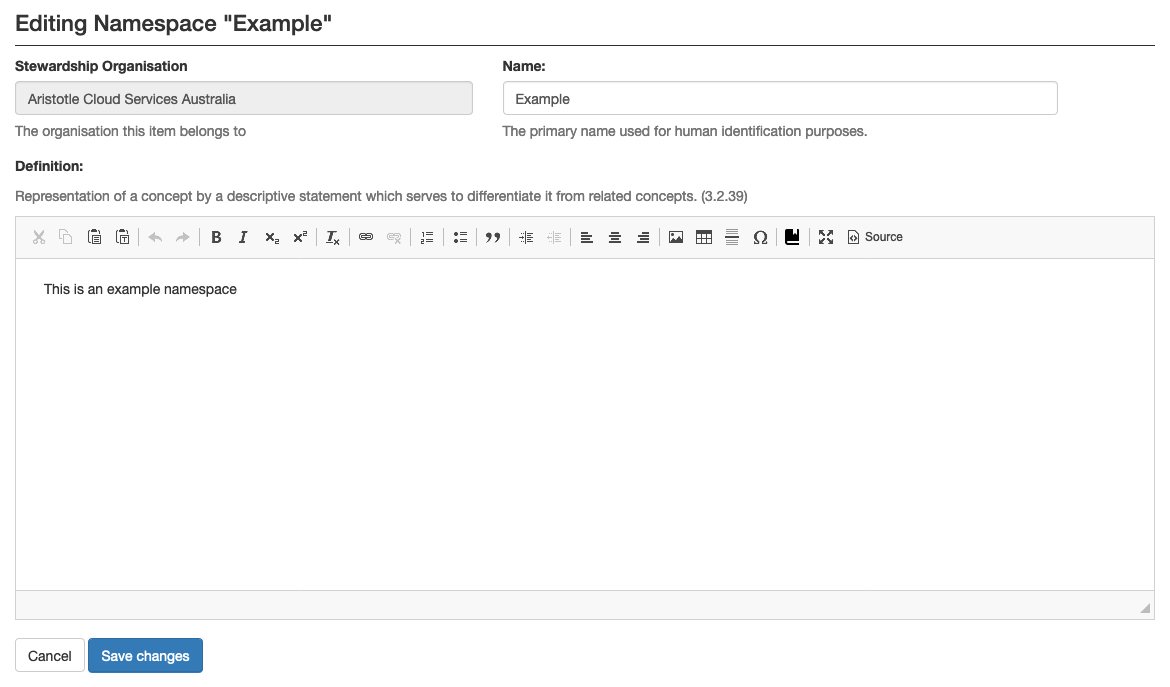Click the Save changes button

point(145,656)
